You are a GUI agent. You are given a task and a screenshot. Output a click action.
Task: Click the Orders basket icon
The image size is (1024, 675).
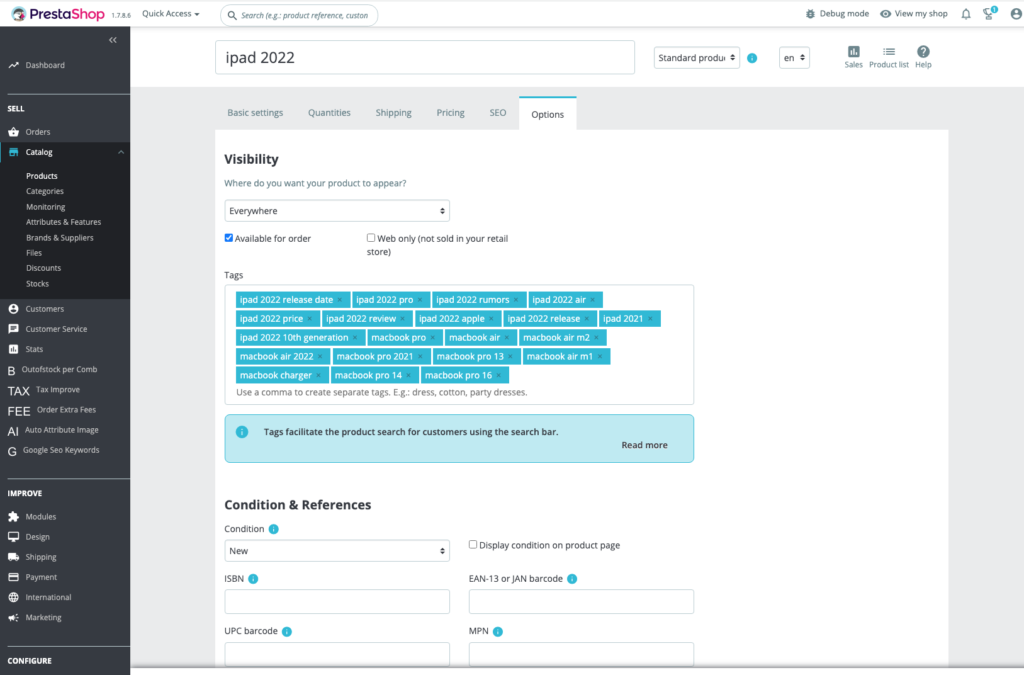tap(13, 132)
